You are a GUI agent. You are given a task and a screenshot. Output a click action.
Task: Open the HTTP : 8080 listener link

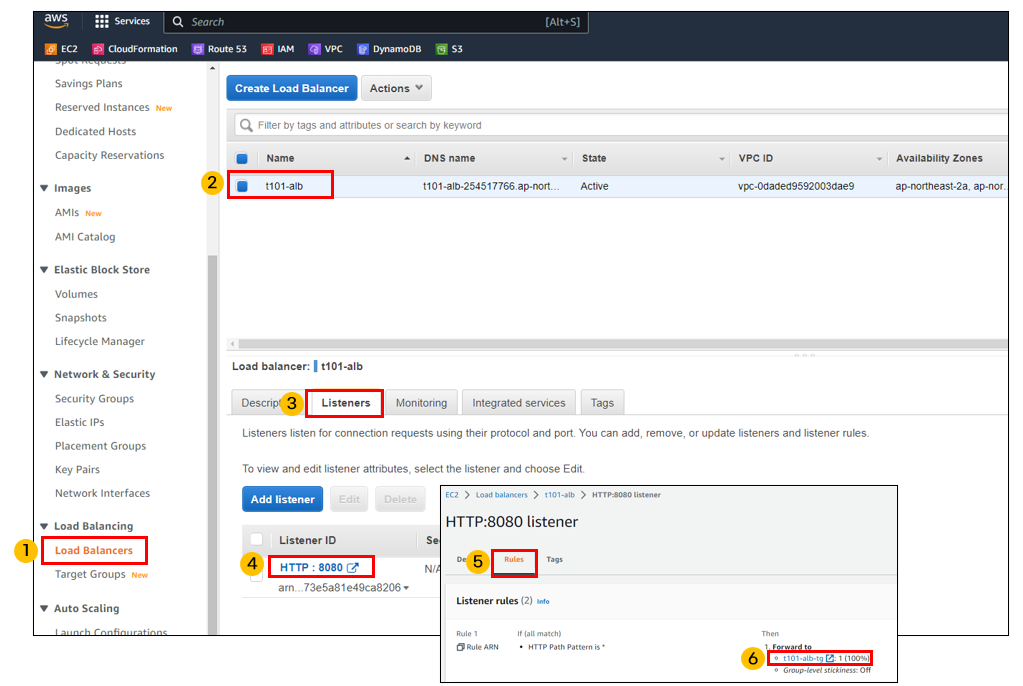[311, 567]
